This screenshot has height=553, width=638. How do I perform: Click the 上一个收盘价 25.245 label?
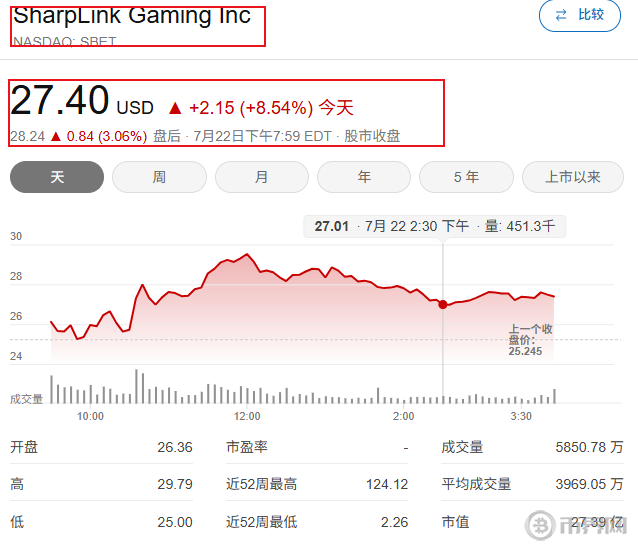530,340
